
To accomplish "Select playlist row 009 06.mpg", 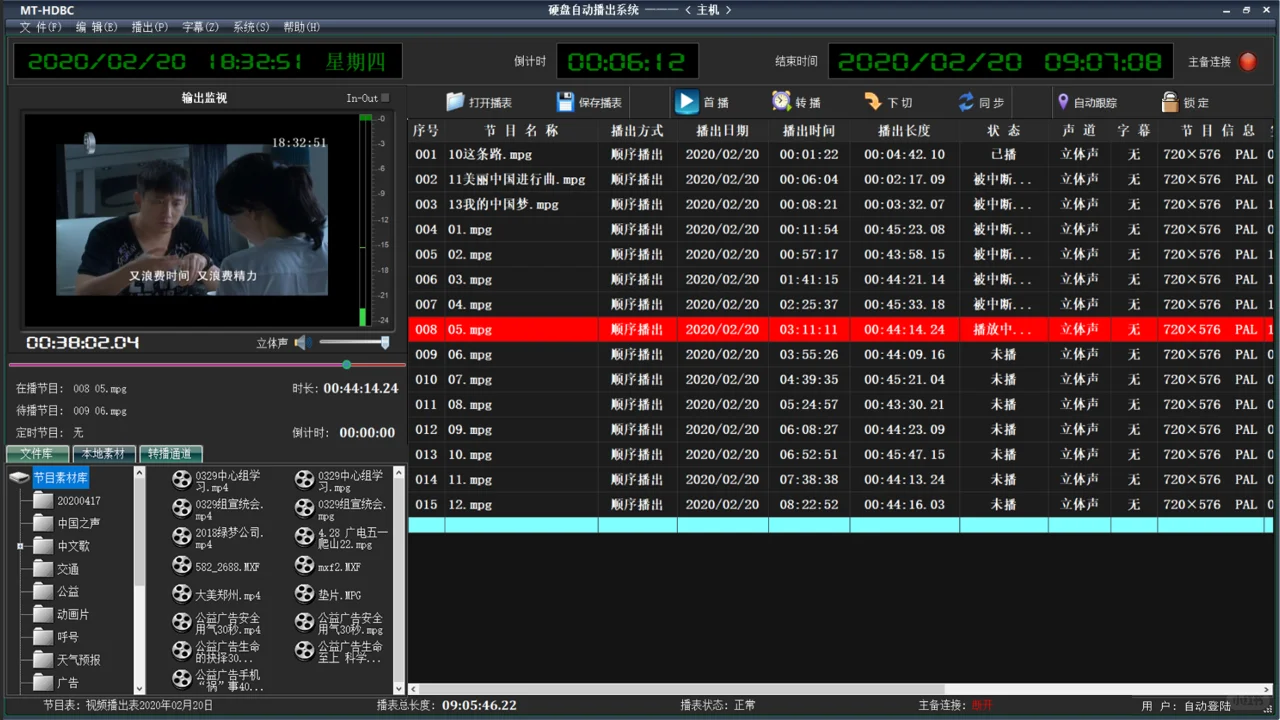I will [841, 354].
